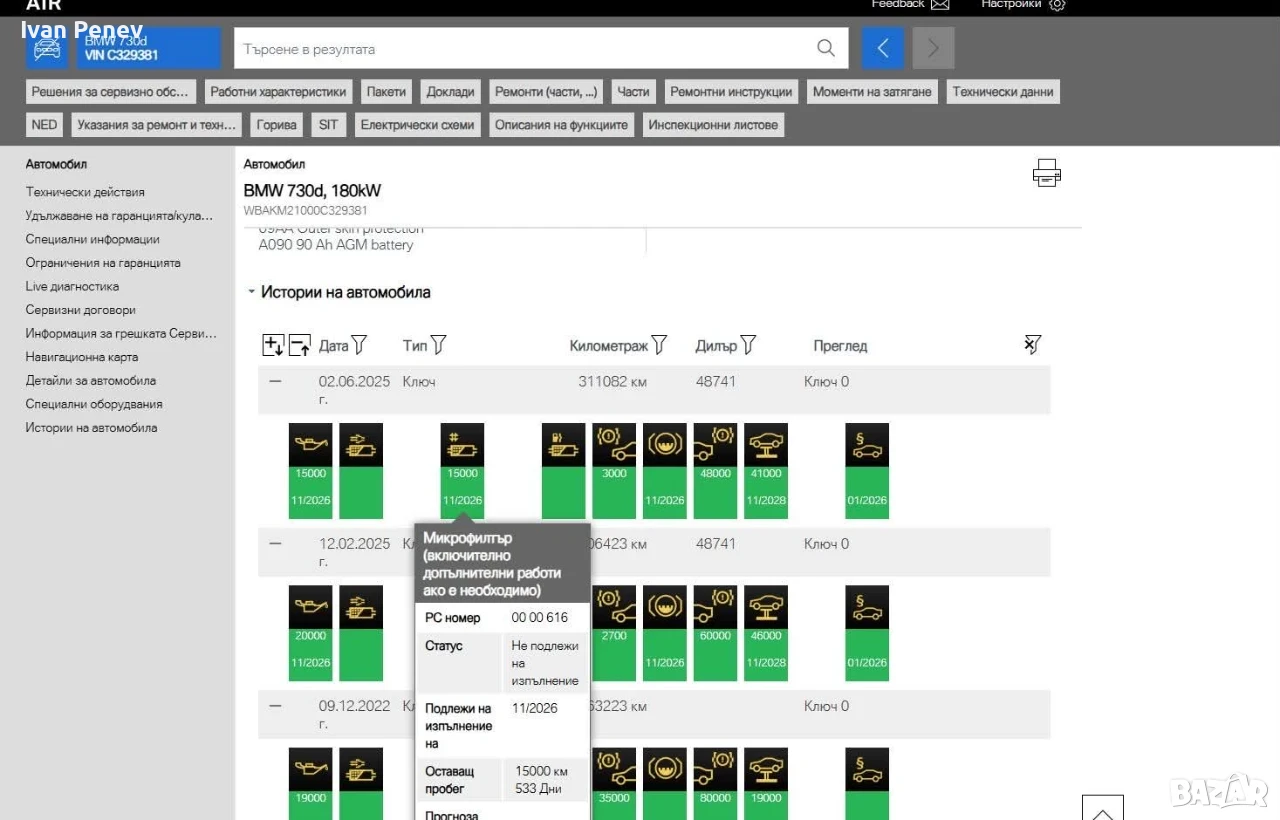
Task: Open Ремонтни инструкции tab
Action: coord(731,92)
